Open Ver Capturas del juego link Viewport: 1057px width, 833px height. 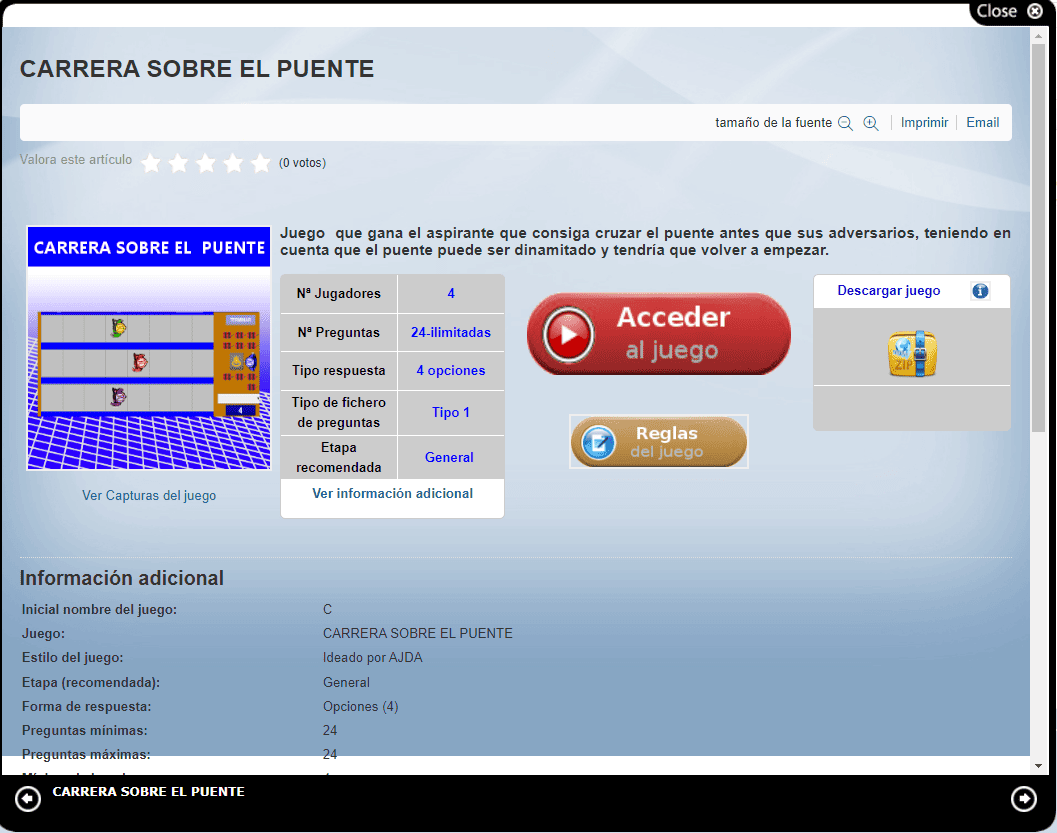pyautogui.click(x=149, y=495)
